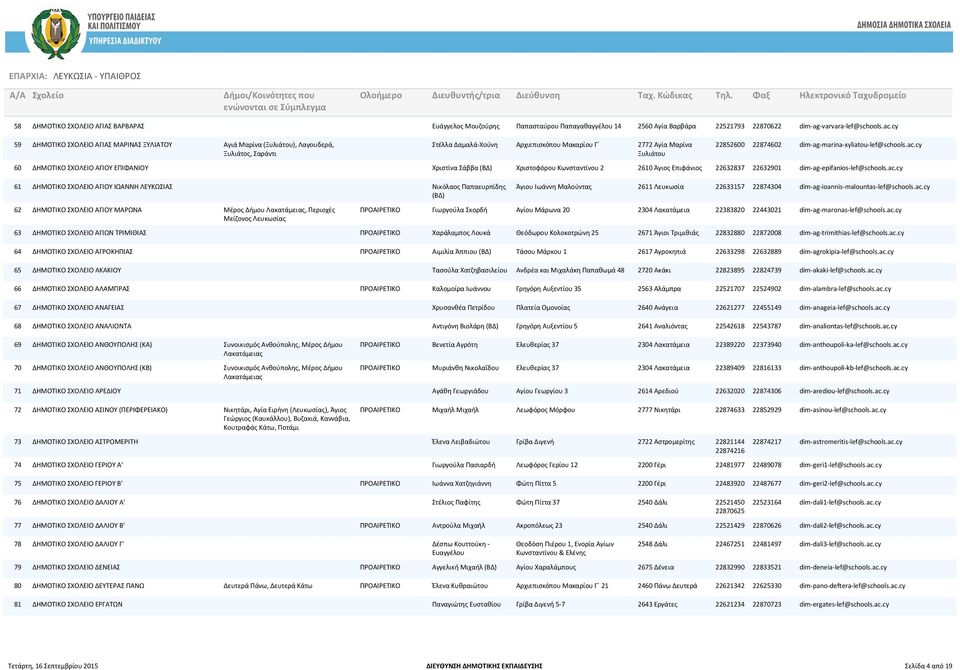This screenshot has height=670, width=960.
Task: Click email dim-anthoupoli-ka-lef@schools.ac.cy
Action: pos(853,345)
